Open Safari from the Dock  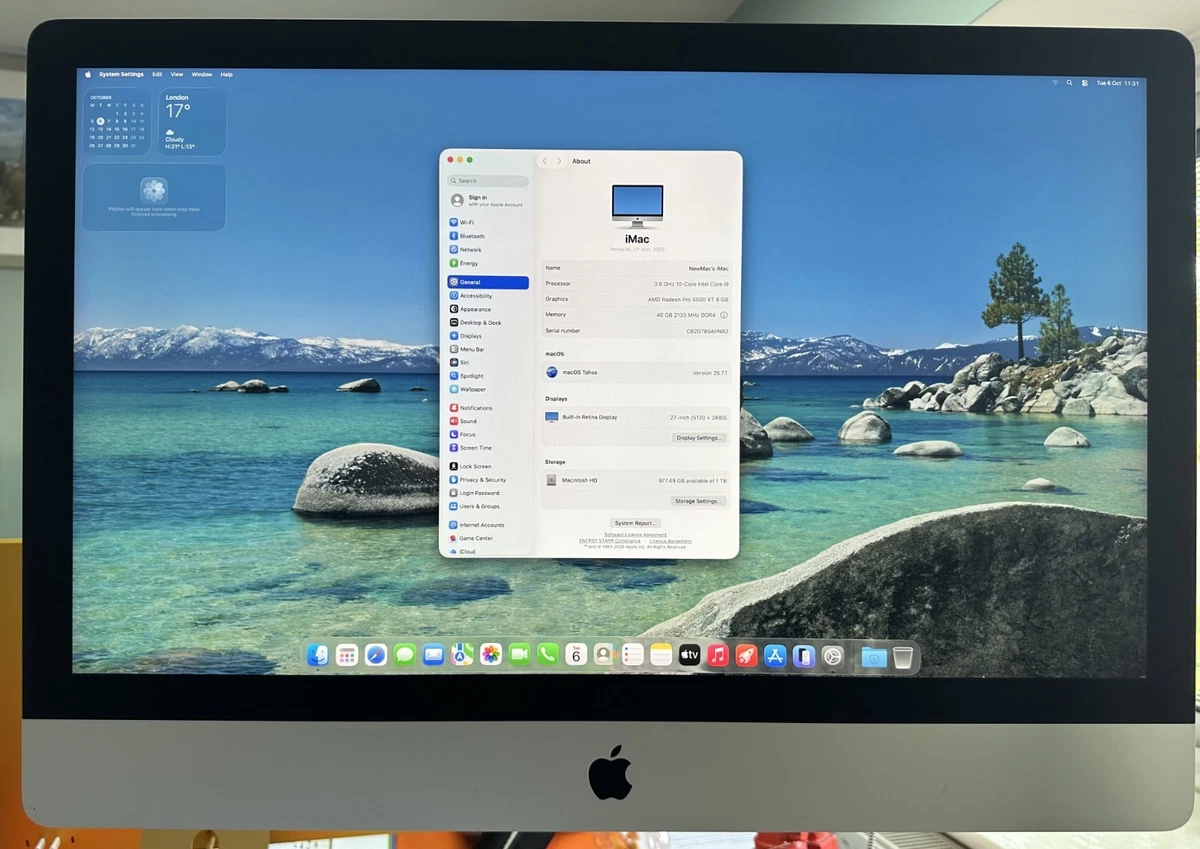376,655
